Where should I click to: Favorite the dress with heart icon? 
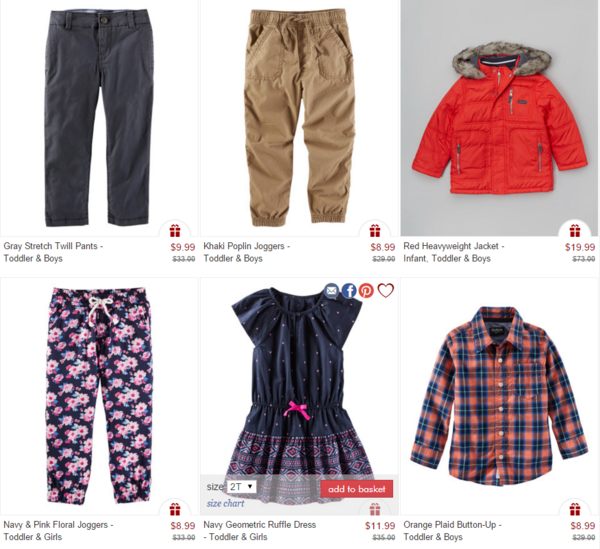coord(385,291)
